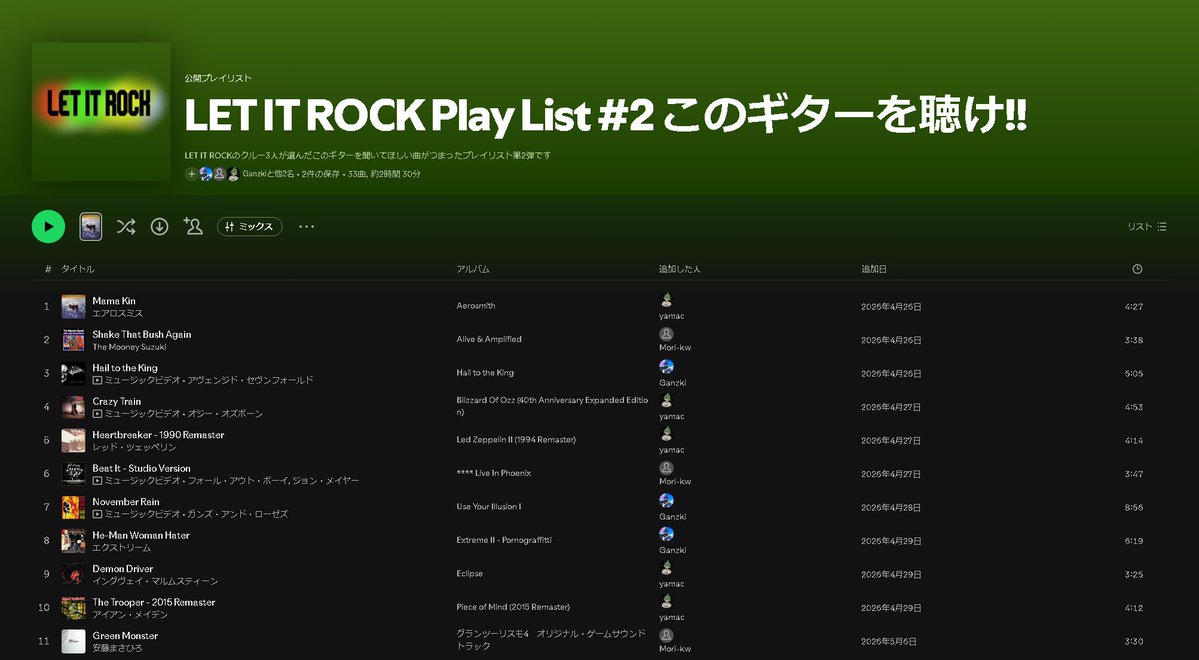Open Mori-kw avatar on Green Monster row

pyautogui.click(x=666, y=636)
